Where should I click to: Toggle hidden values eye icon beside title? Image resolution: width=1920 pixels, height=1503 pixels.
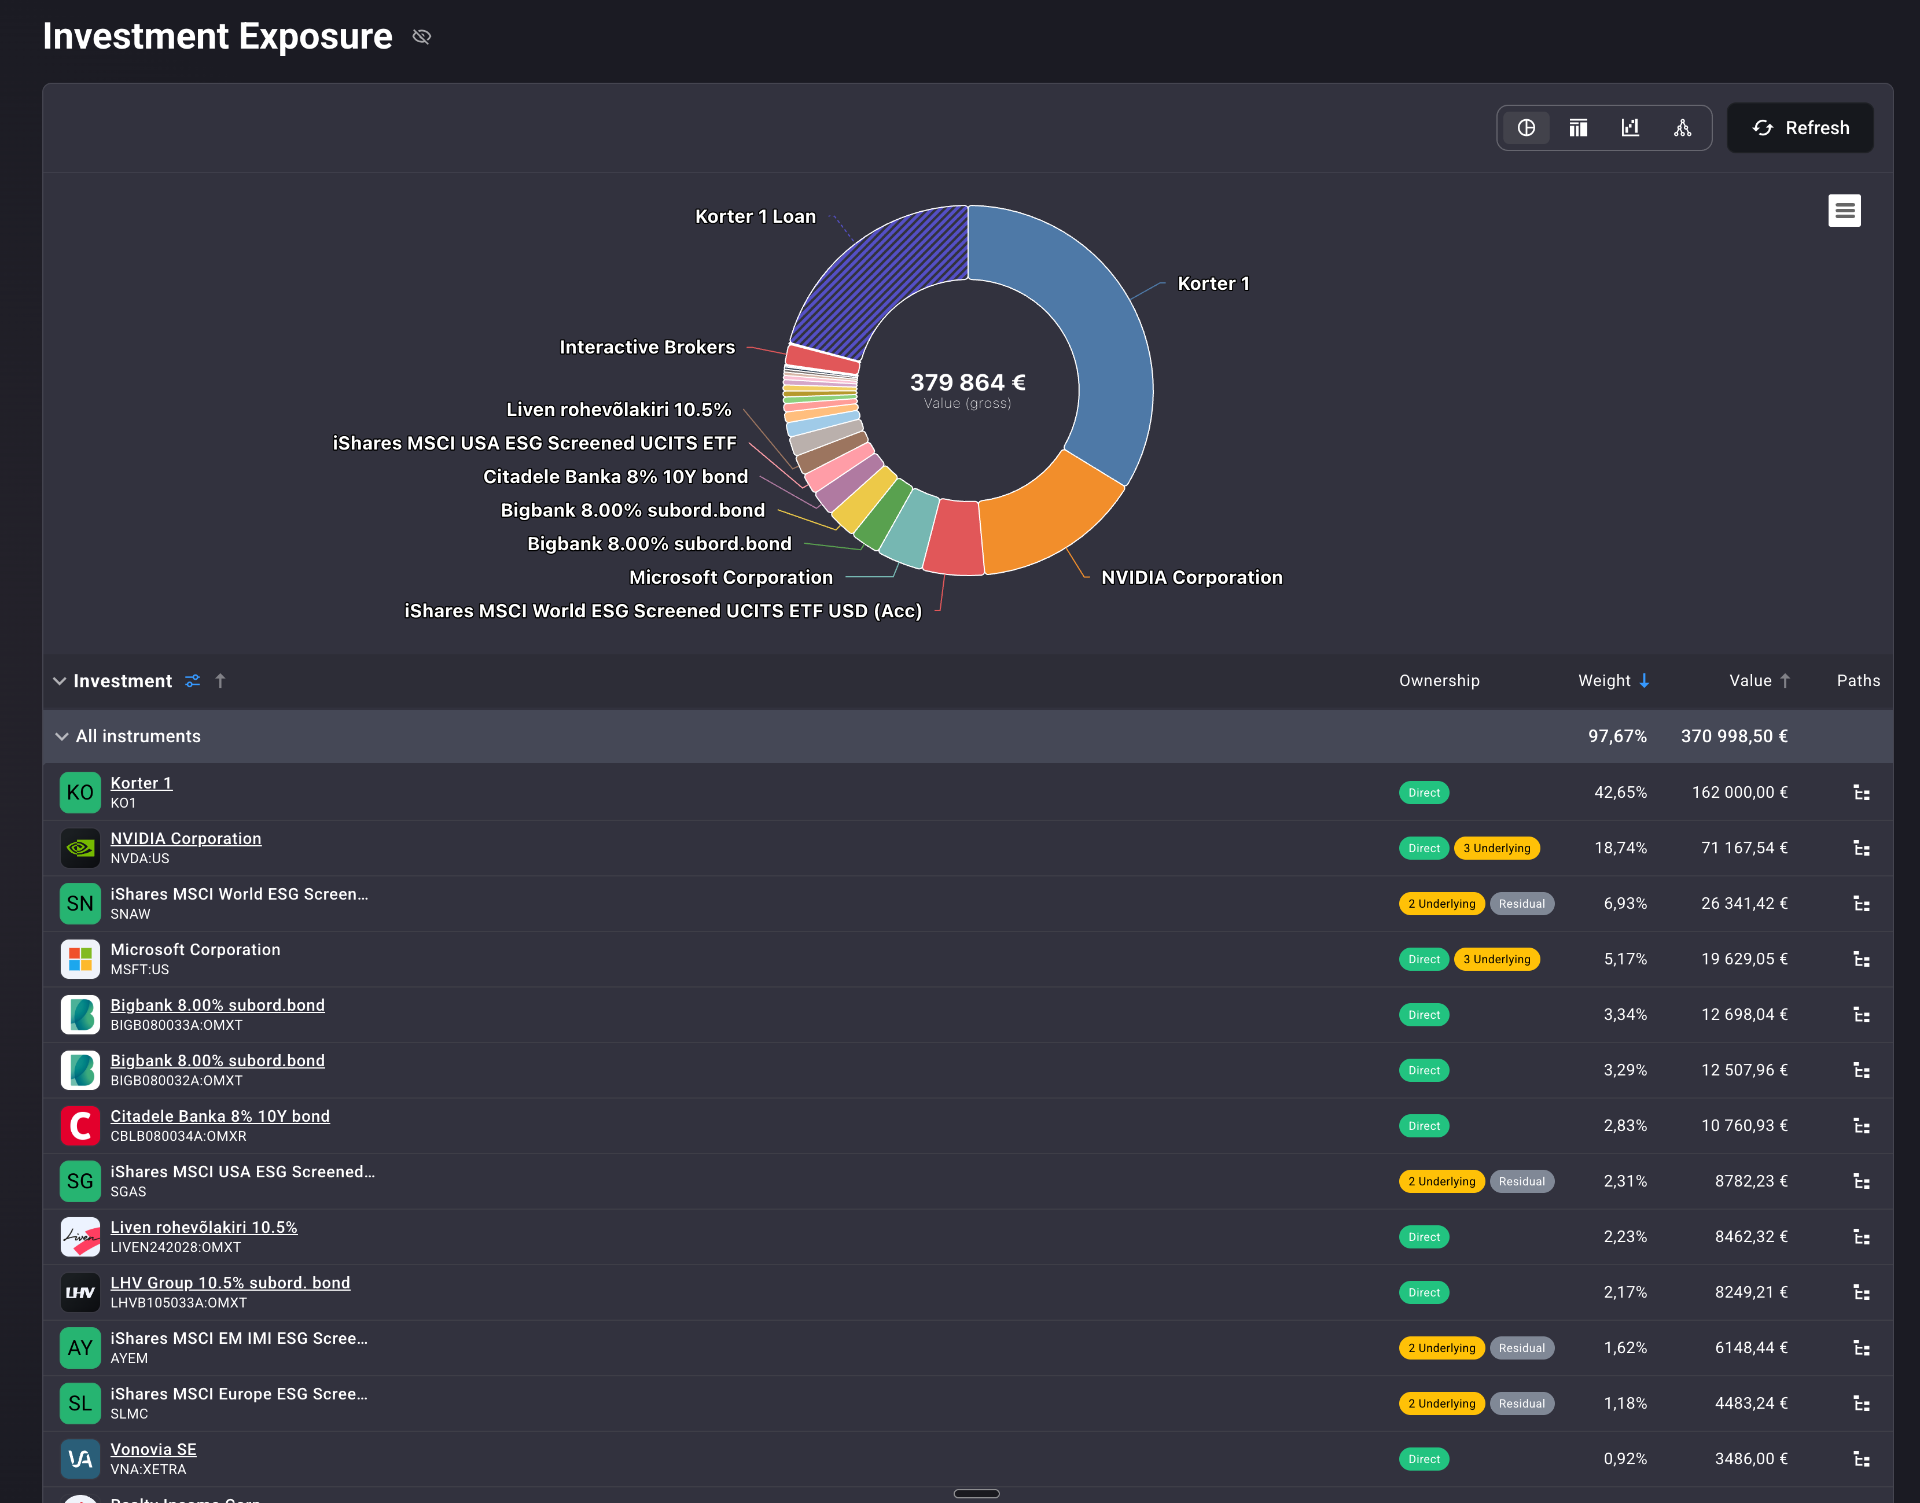pyautogui.click(x=422, y=37)
